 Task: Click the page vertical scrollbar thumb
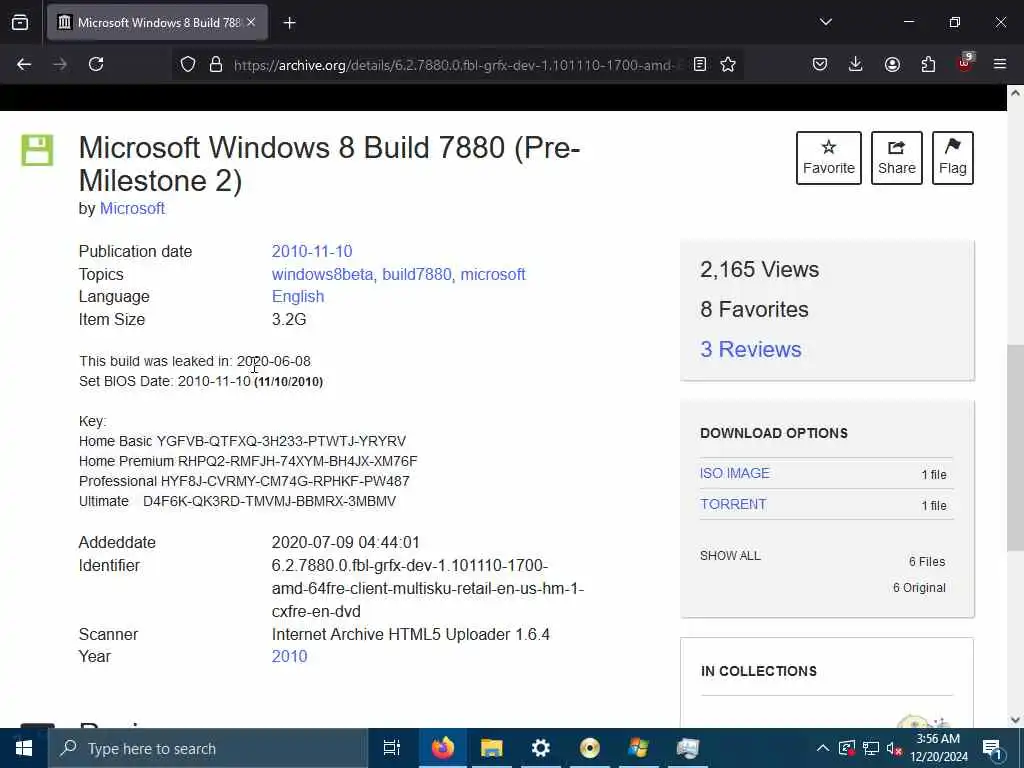[1015, 448]
